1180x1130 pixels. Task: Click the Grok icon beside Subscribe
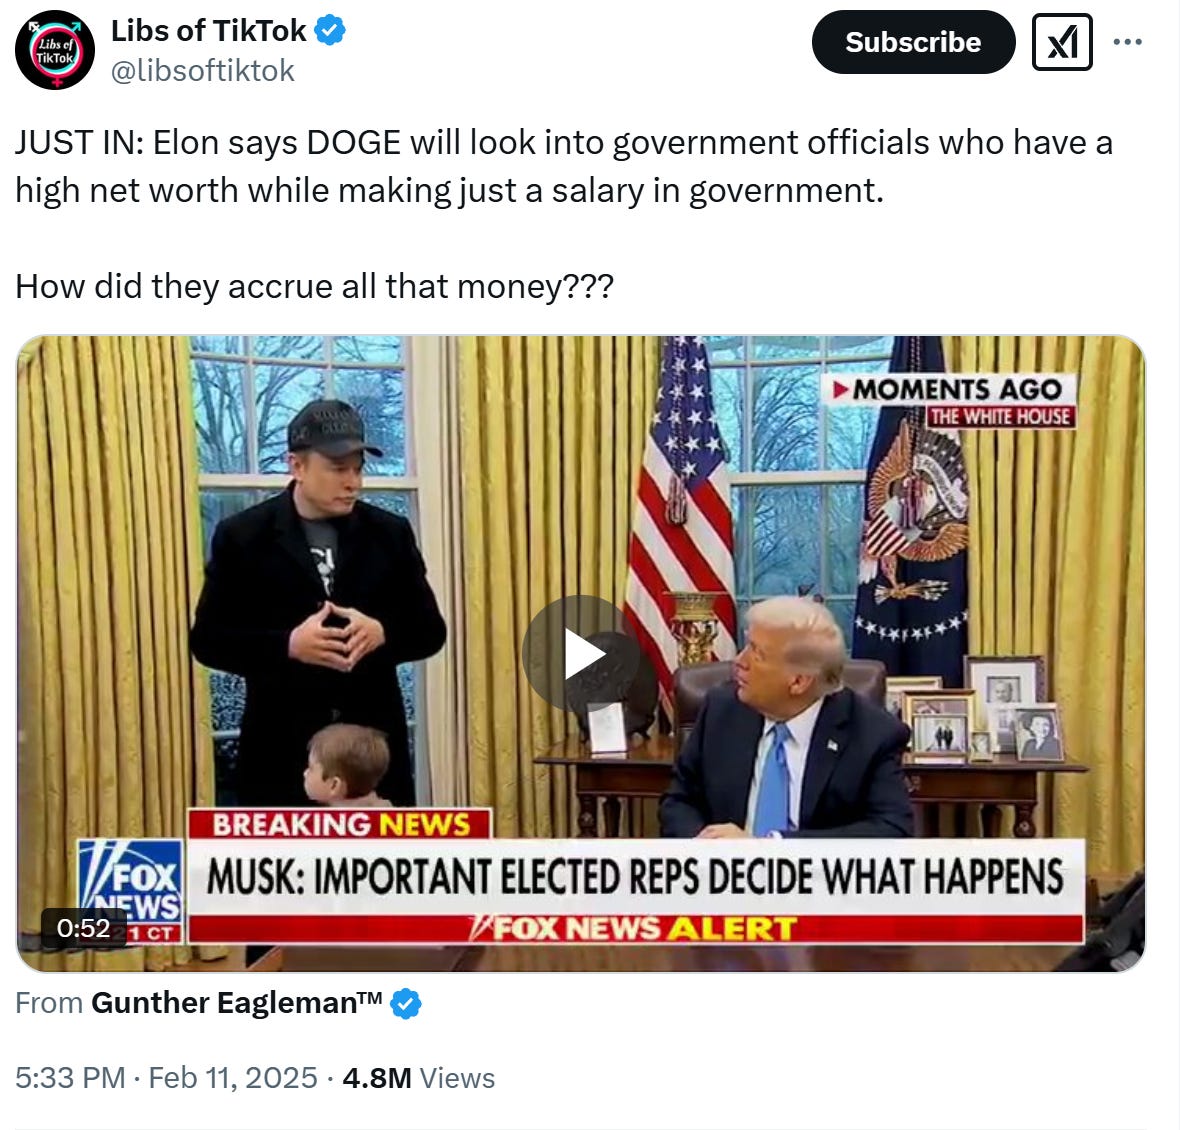(x=1062, y=42)
